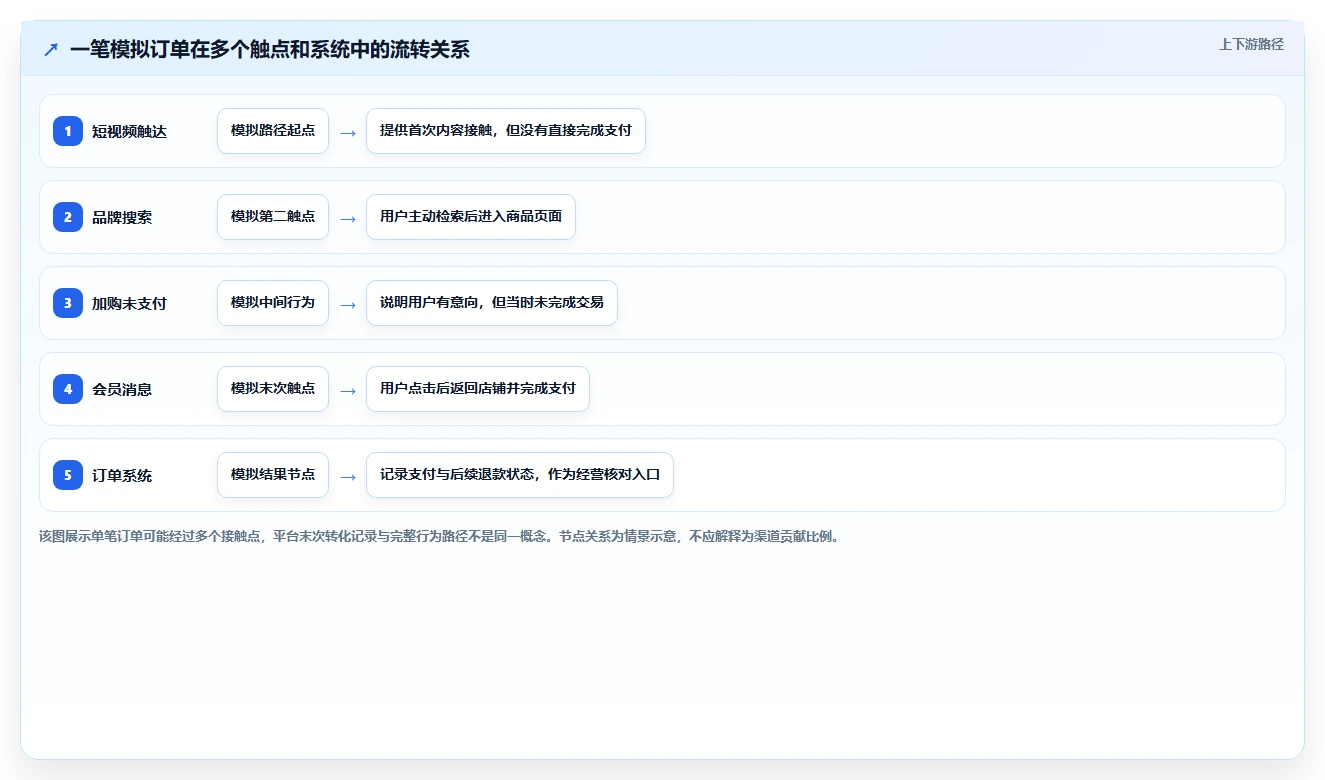Click the footnote beginning 该图展示单笔订单
The image size is (1325, 780).
[440, 536]
